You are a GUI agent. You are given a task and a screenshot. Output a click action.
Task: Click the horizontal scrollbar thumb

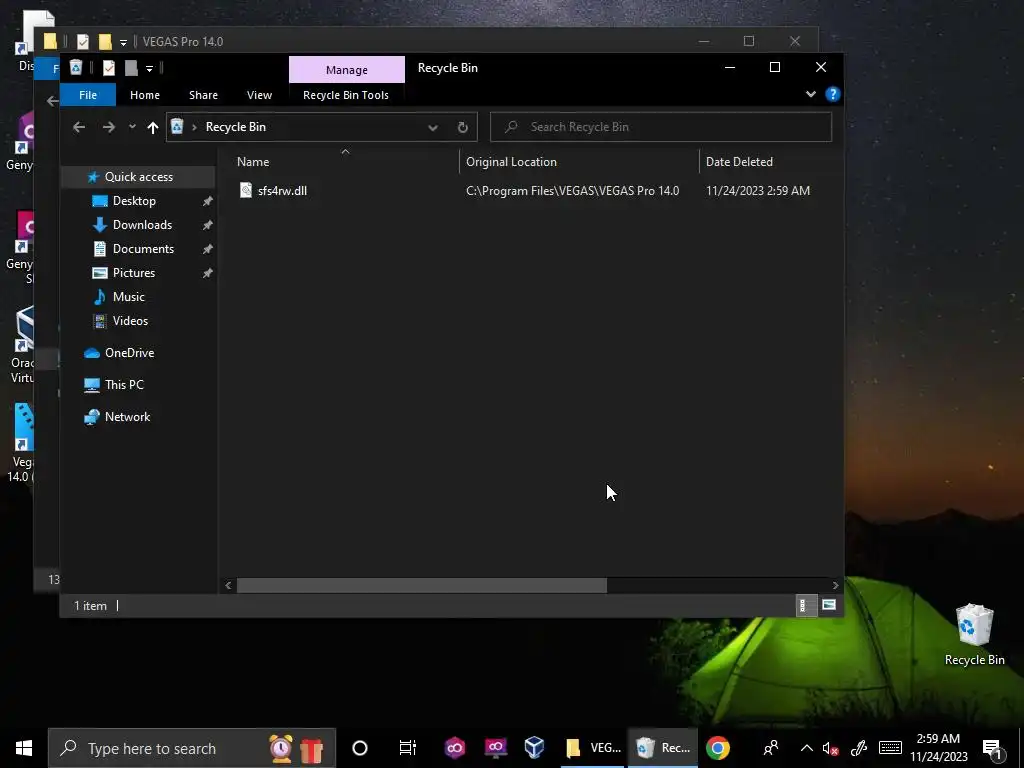click(421, 585)
